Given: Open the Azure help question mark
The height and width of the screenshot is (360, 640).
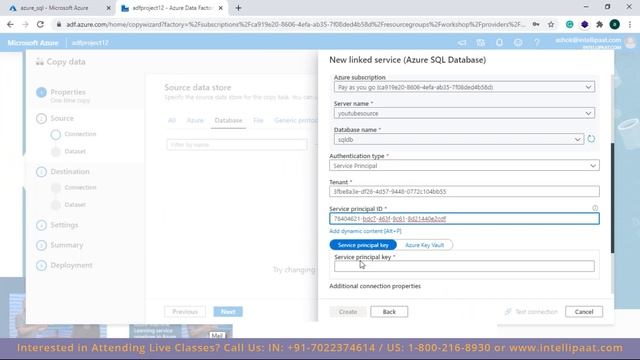Looking at the screenshot, I should point(537,42).
